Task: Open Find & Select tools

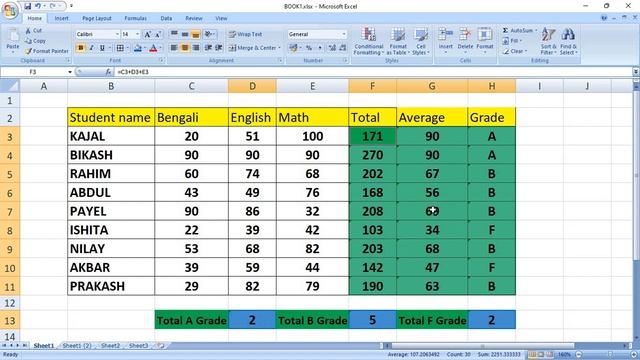Action: click(x=568, y=41)
